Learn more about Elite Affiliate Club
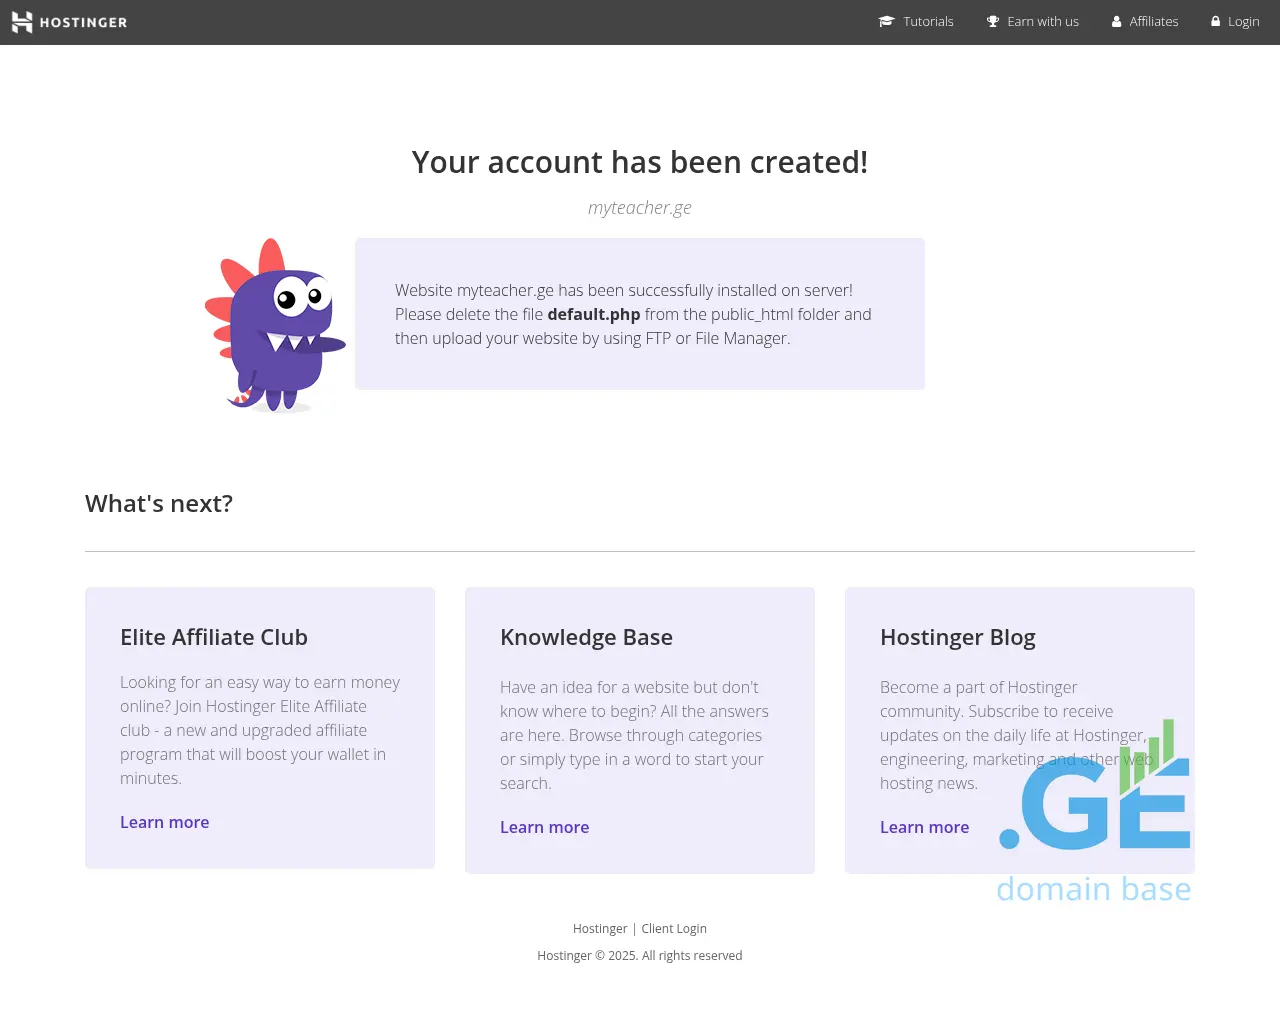 [x=165, y=822]
